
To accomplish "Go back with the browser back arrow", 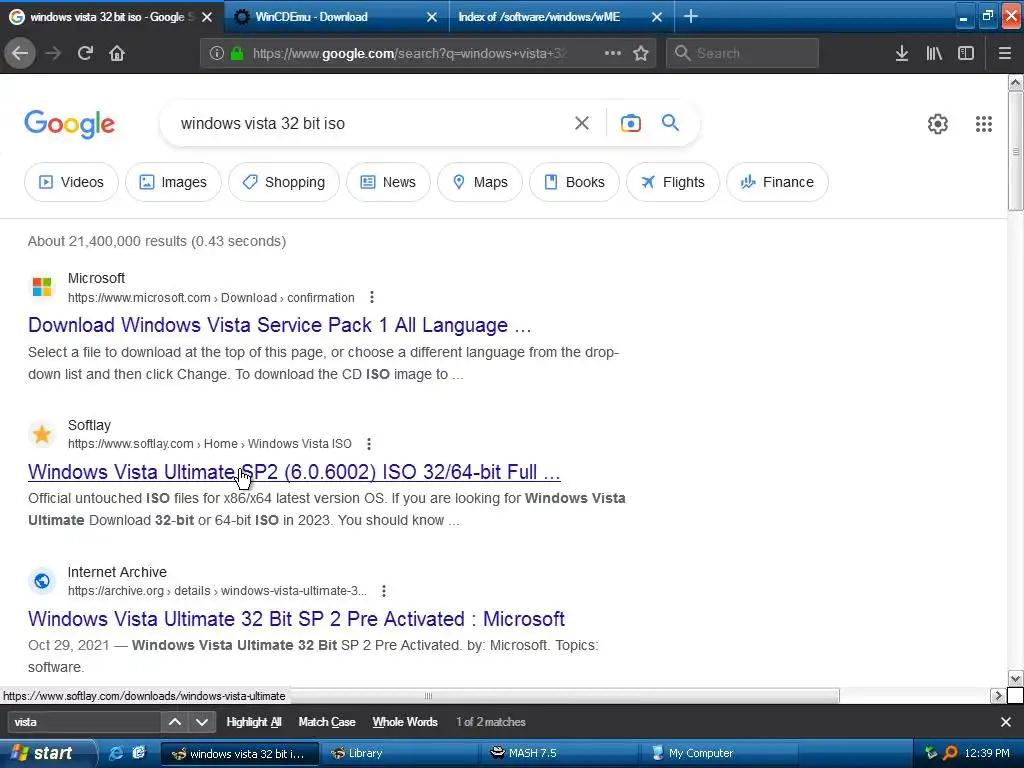I will pyautogui.click(x=20, y=53).
